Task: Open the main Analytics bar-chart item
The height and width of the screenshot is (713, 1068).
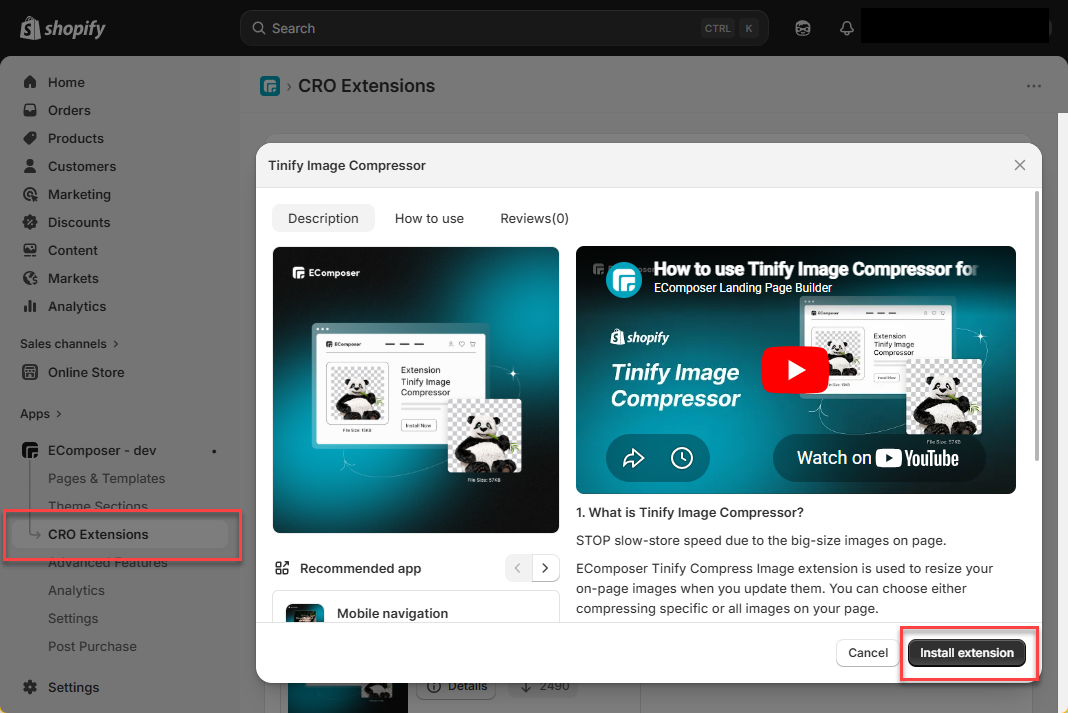Action: 77,306
